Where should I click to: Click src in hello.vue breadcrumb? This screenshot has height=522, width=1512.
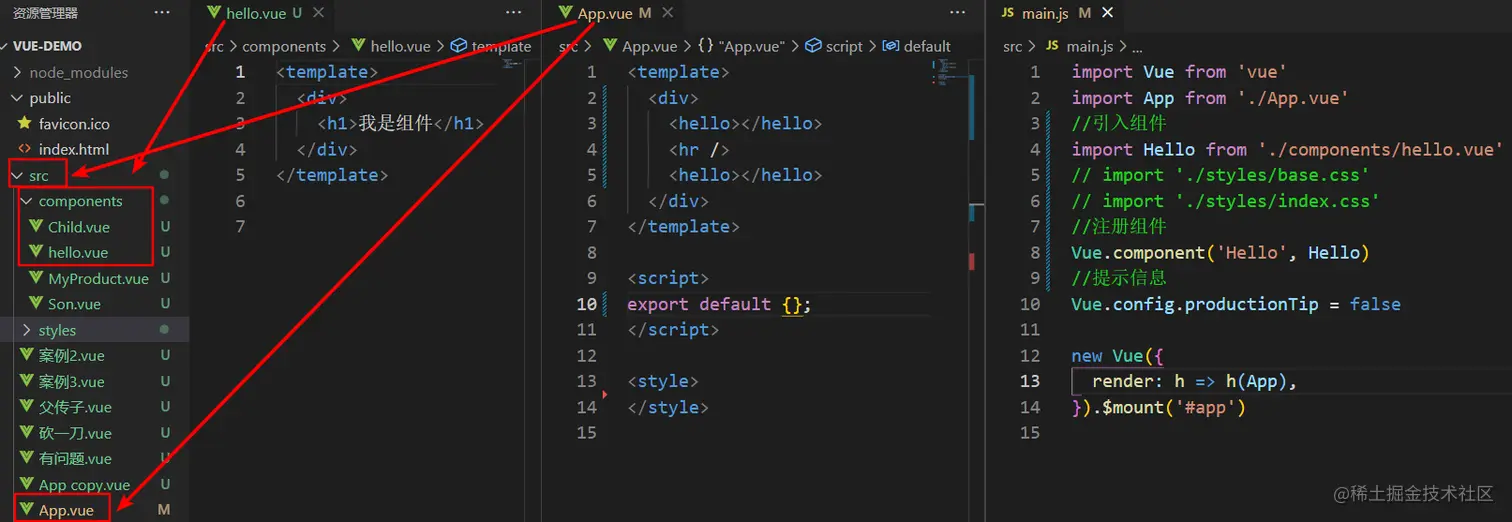coord(215,46)
